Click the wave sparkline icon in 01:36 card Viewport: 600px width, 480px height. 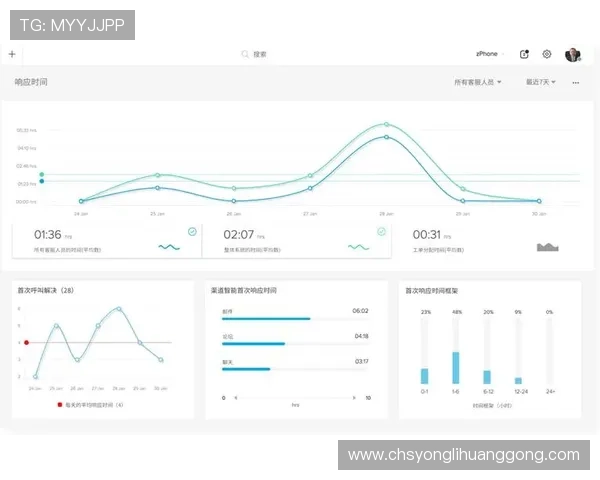(x=168, y=246)
